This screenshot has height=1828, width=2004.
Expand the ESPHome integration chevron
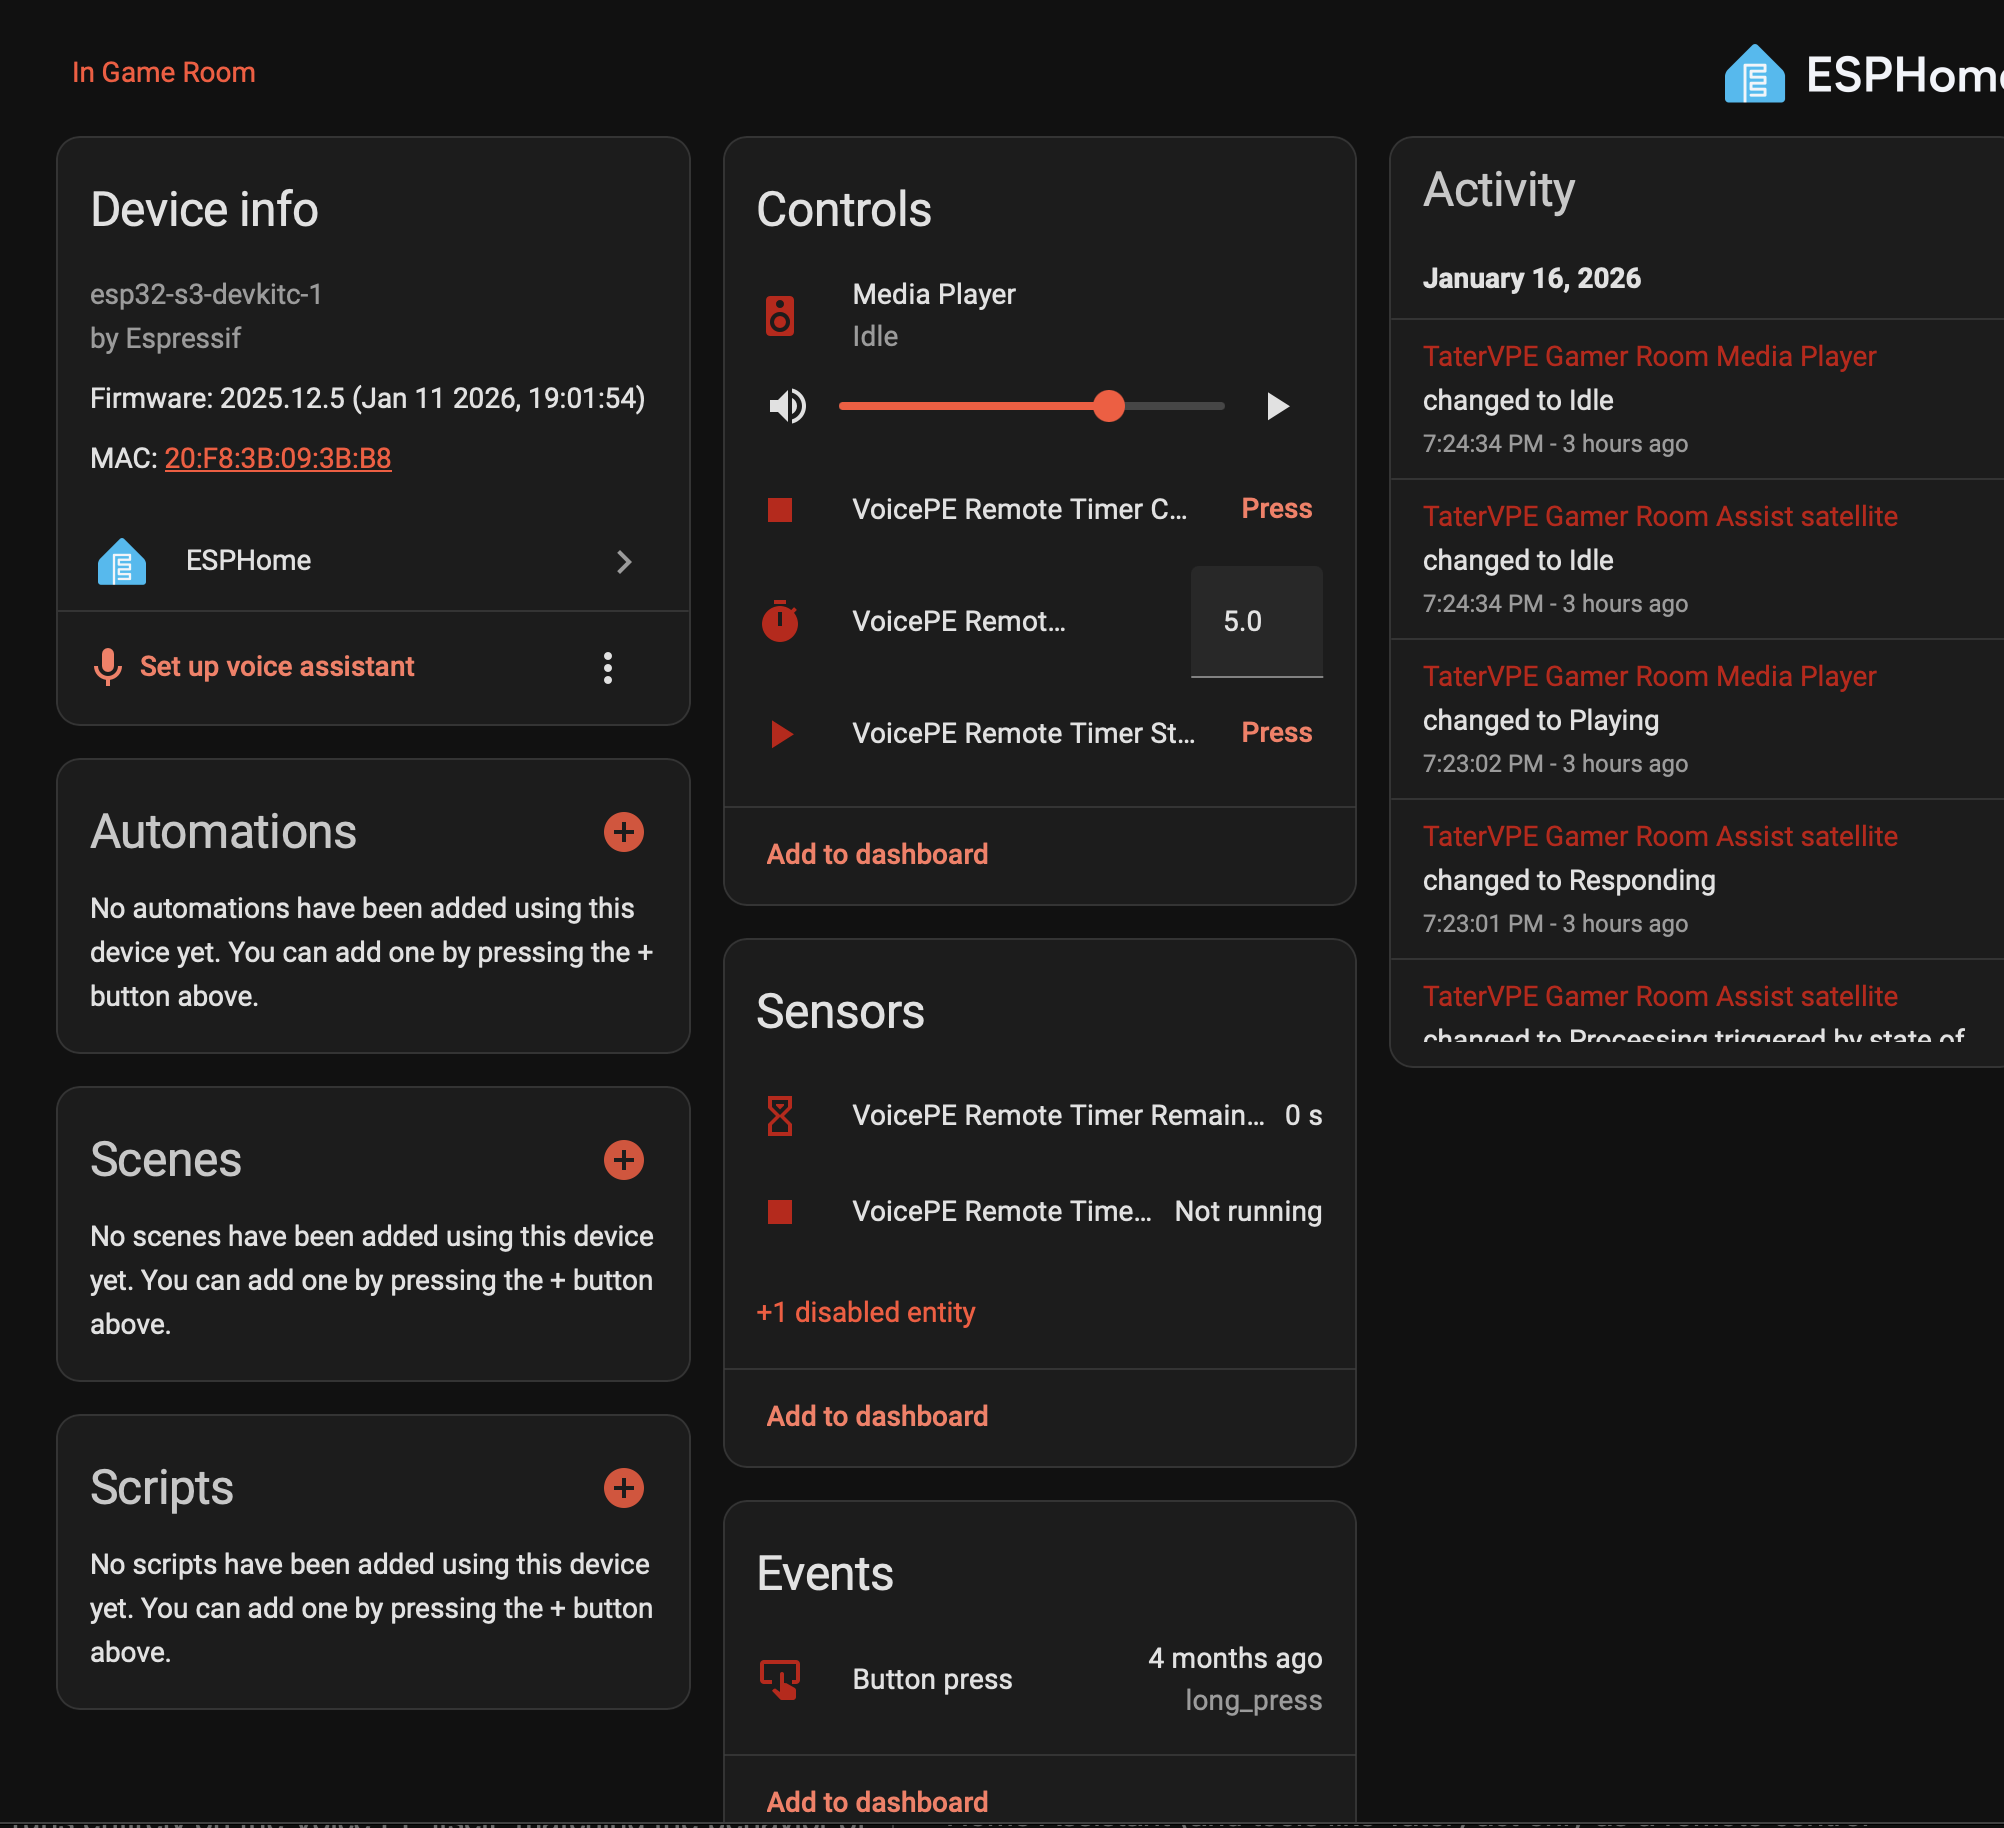624,561
